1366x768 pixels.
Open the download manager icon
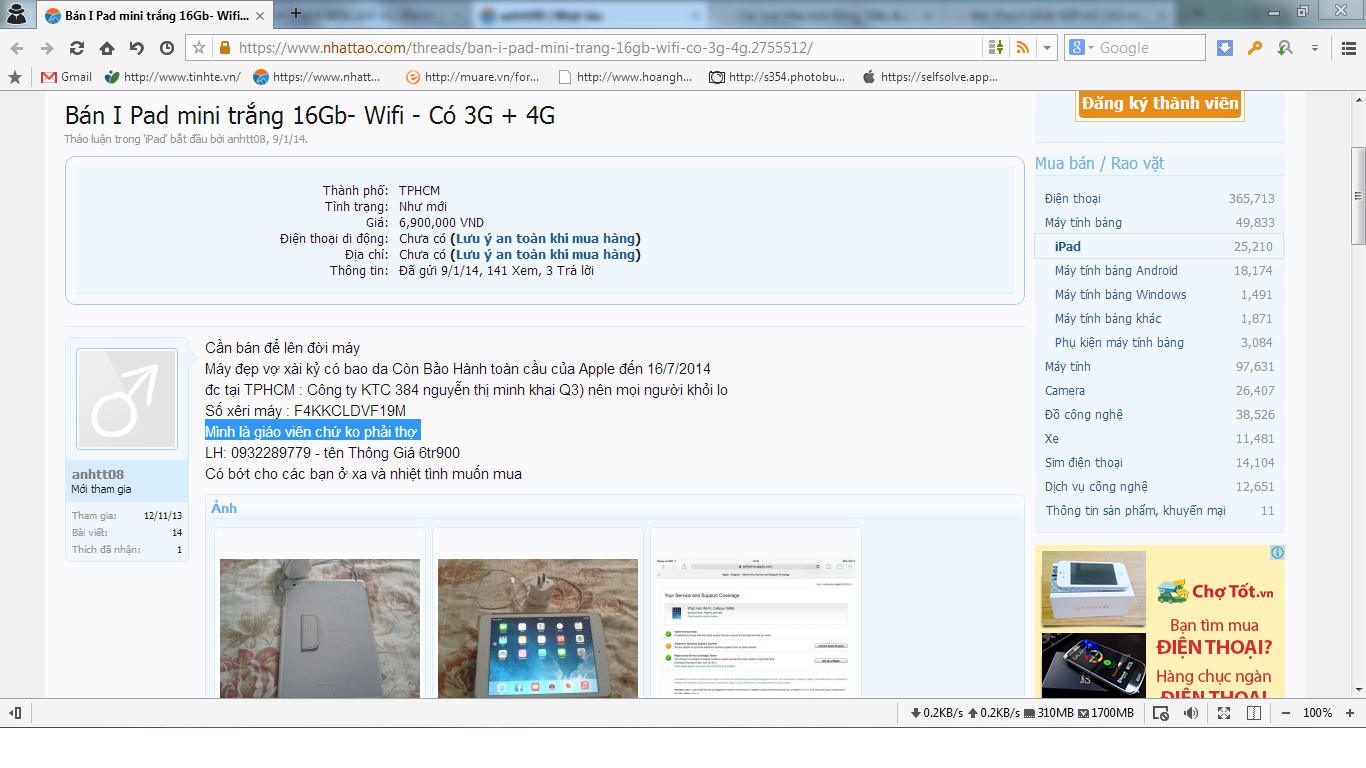pyautogui.click(x=1225, y=48)
